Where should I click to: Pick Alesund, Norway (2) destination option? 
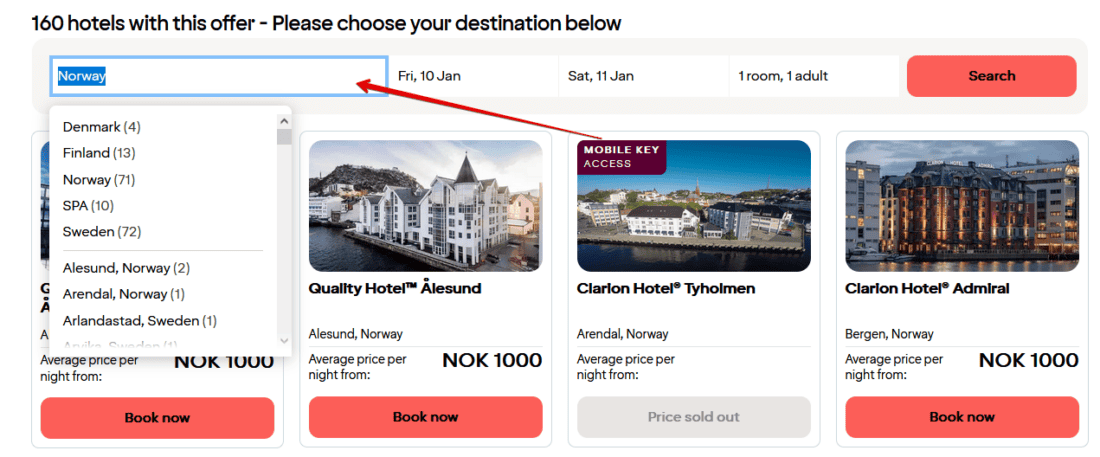tap(126, 268)
